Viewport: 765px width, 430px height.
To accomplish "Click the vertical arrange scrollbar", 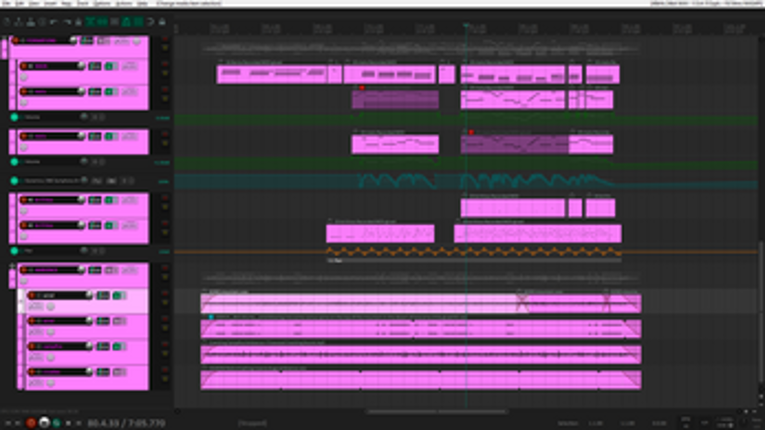I will tap(761, 312).
